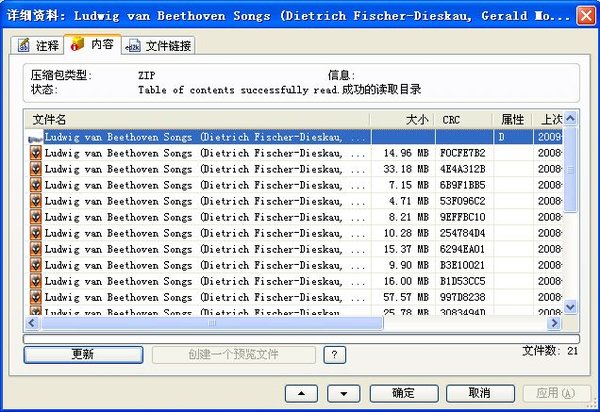This screenshot has width=600, height=412.
Task: Sort list by 属性 column header
Action: [x=512, y=120]
